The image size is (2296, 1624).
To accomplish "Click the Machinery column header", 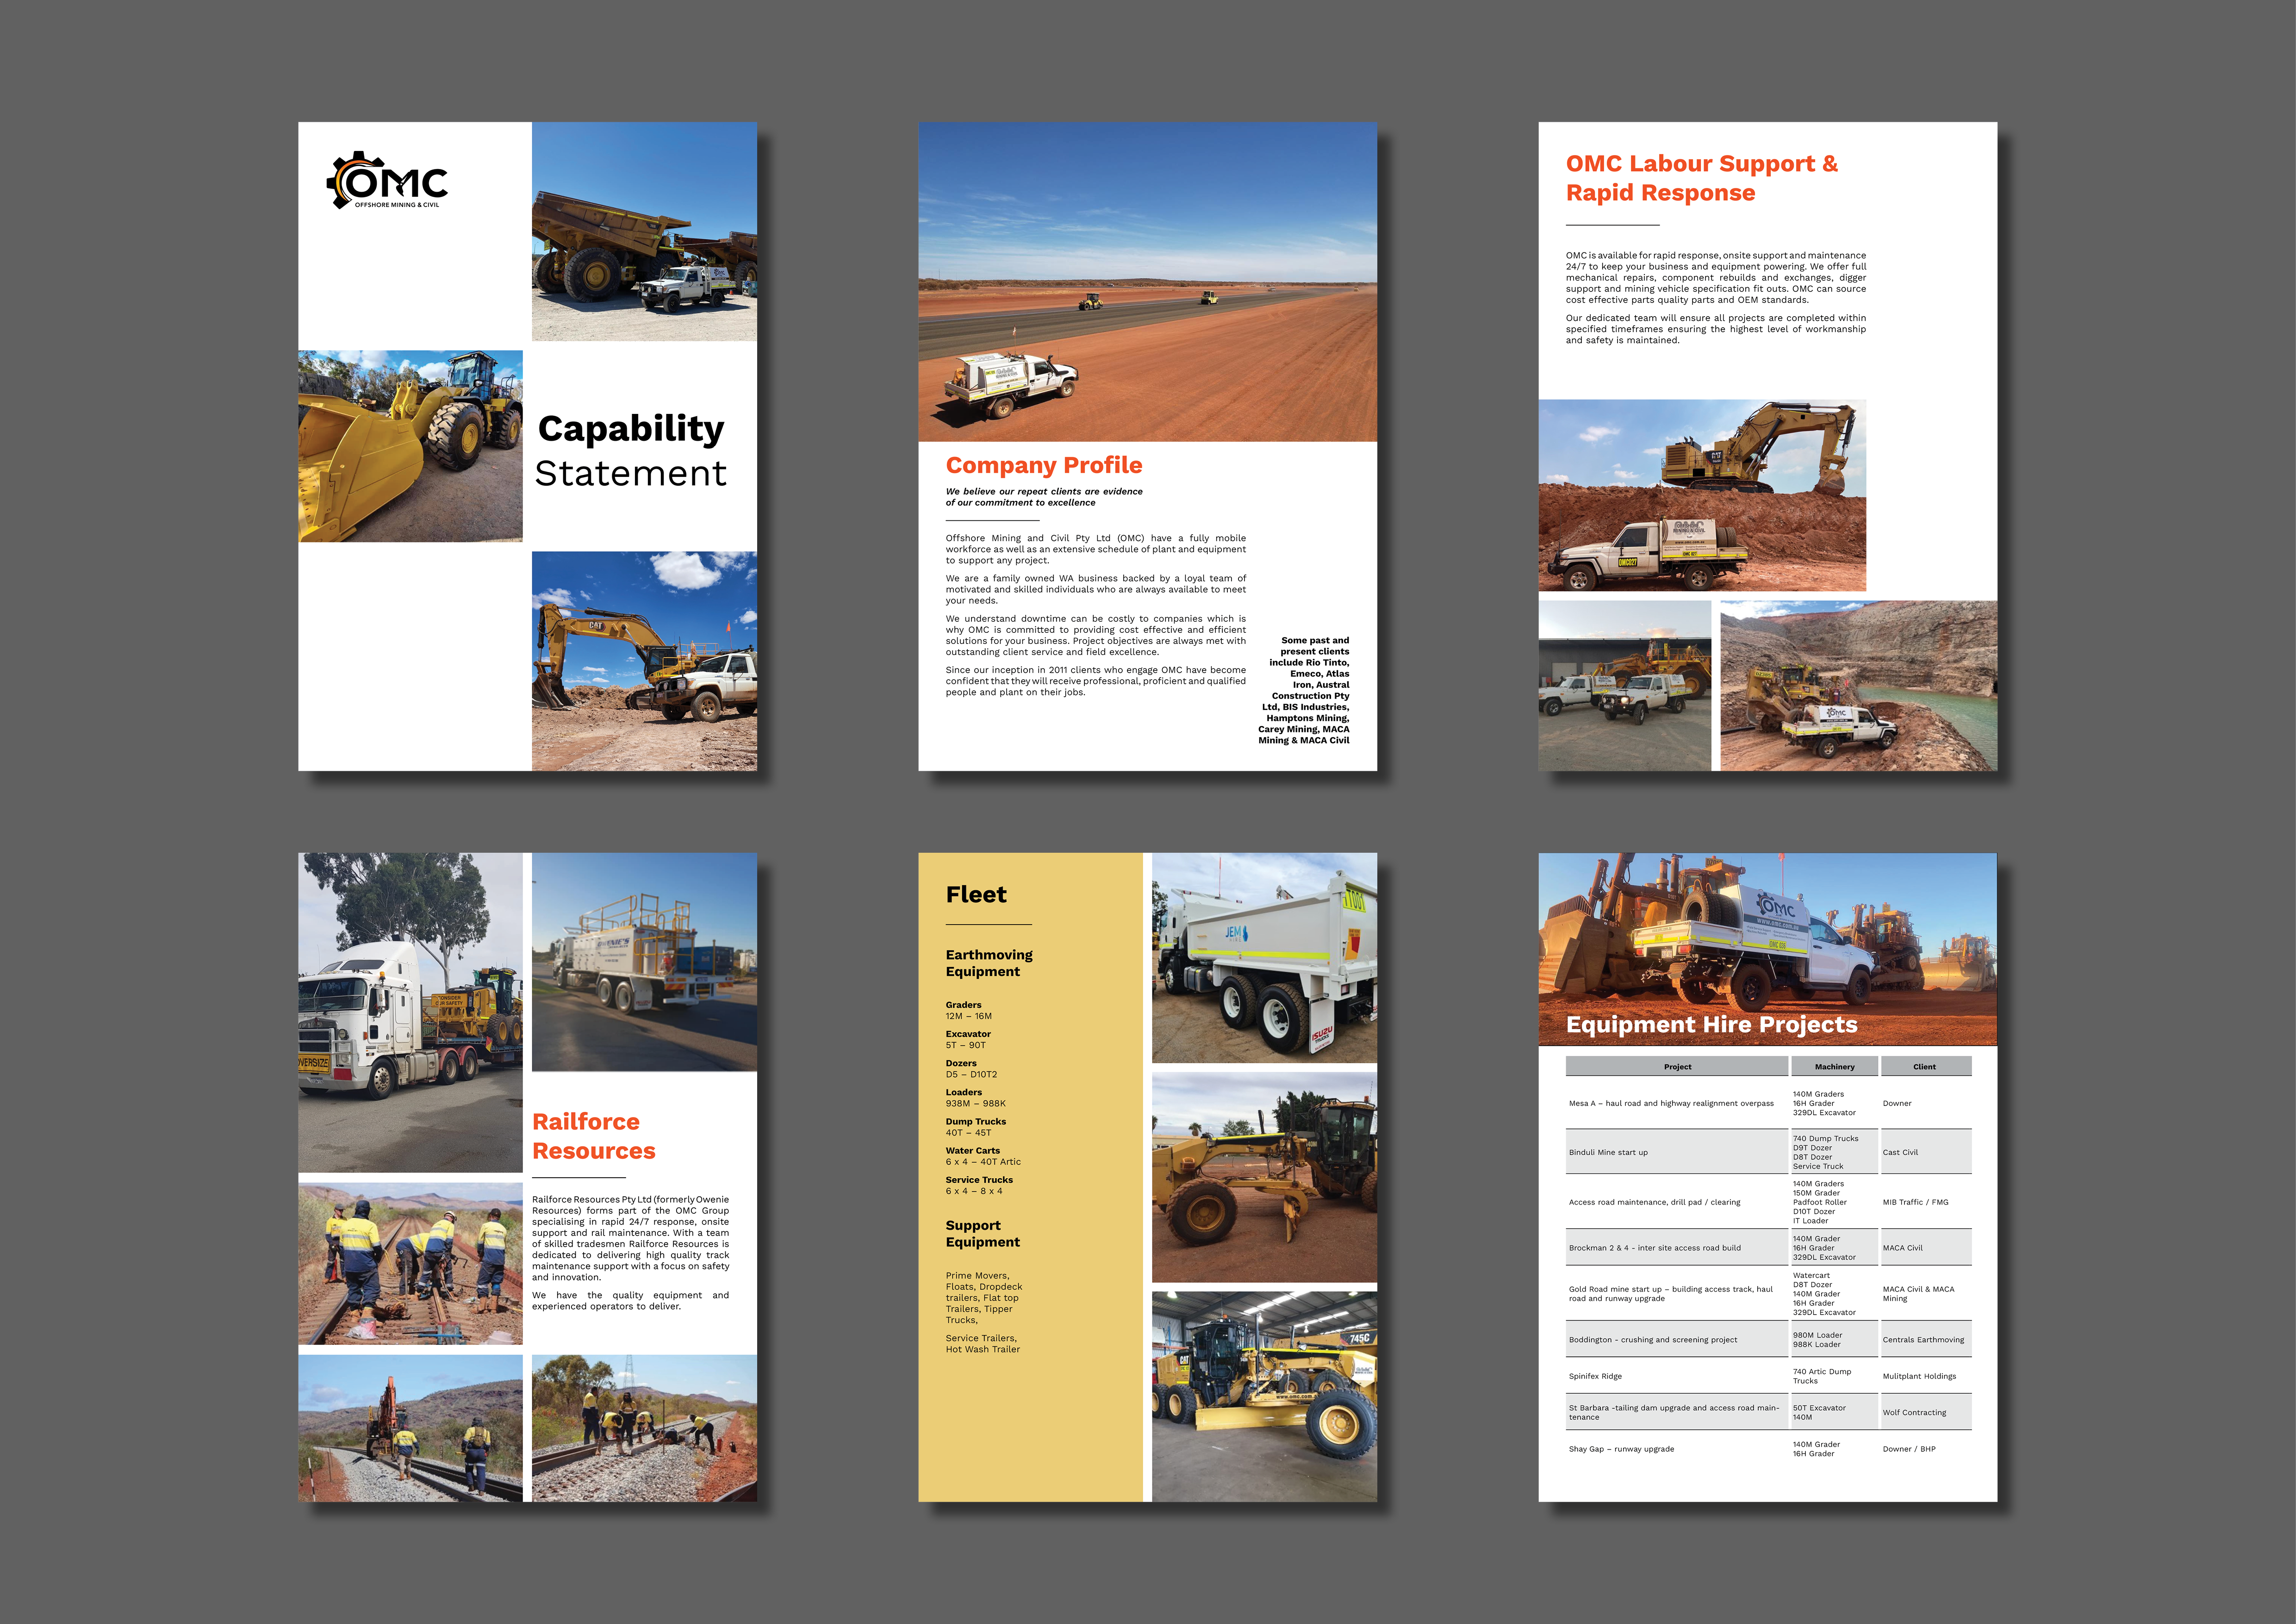I will (1834, 1067).
